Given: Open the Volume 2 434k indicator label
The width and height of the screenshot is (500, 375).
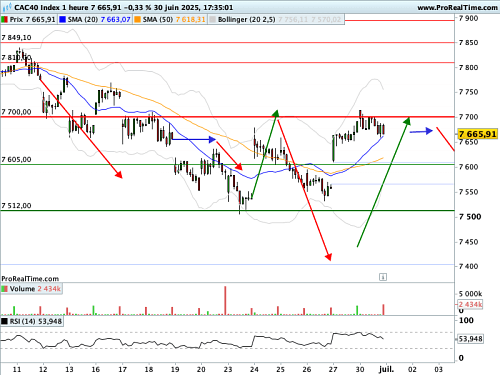Looking at the screenshot, I should point(35,289).
